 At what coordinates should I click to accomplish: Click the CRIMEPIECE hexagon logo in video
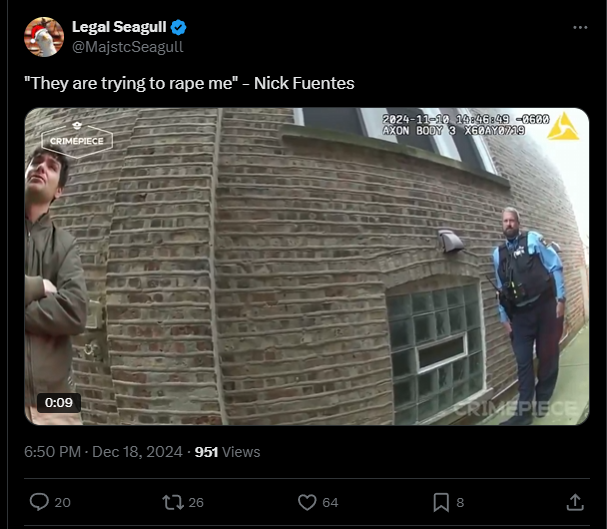[x=77, y=139]
